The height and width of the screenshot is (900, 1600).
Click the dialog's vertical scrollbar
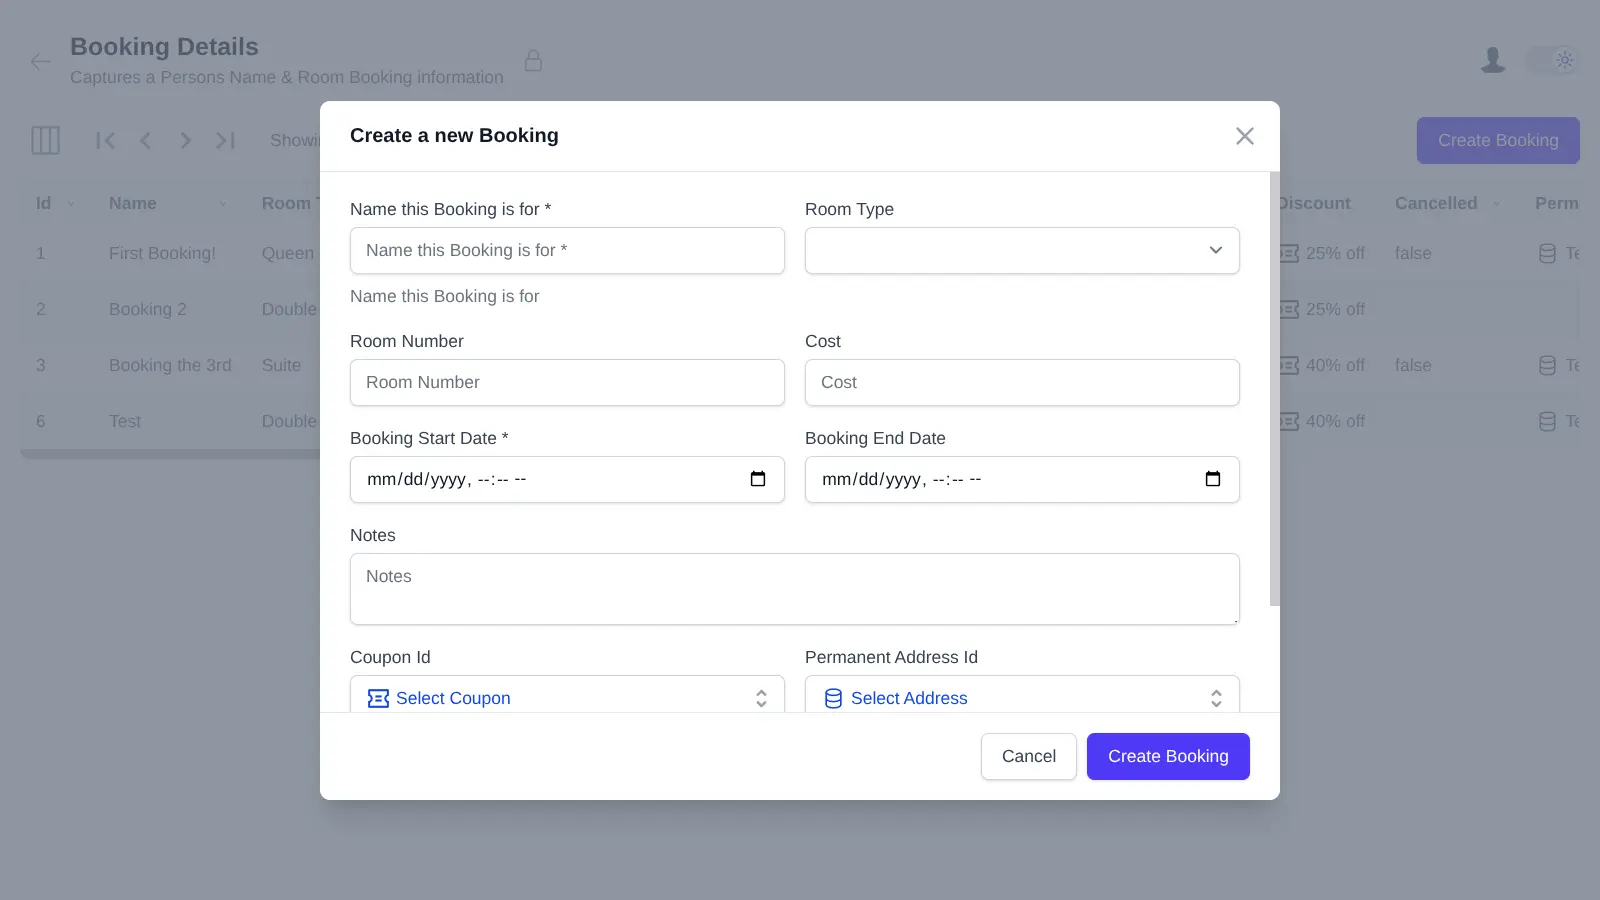(x=1274, y=388)
